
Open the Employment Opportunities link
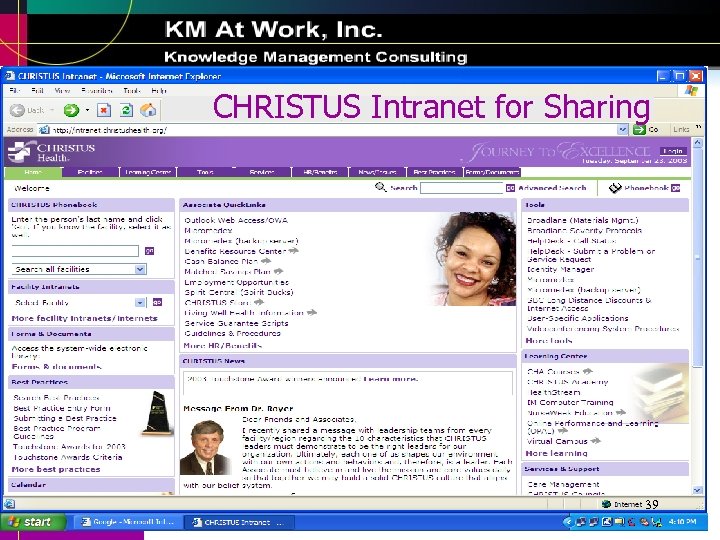point(236,282)
